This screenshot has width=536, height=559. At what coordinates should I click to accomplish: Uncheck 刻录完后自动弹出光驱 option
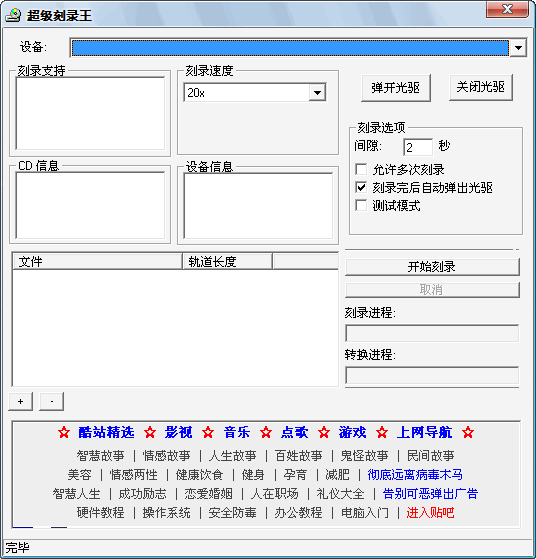[x=361, y=187]
